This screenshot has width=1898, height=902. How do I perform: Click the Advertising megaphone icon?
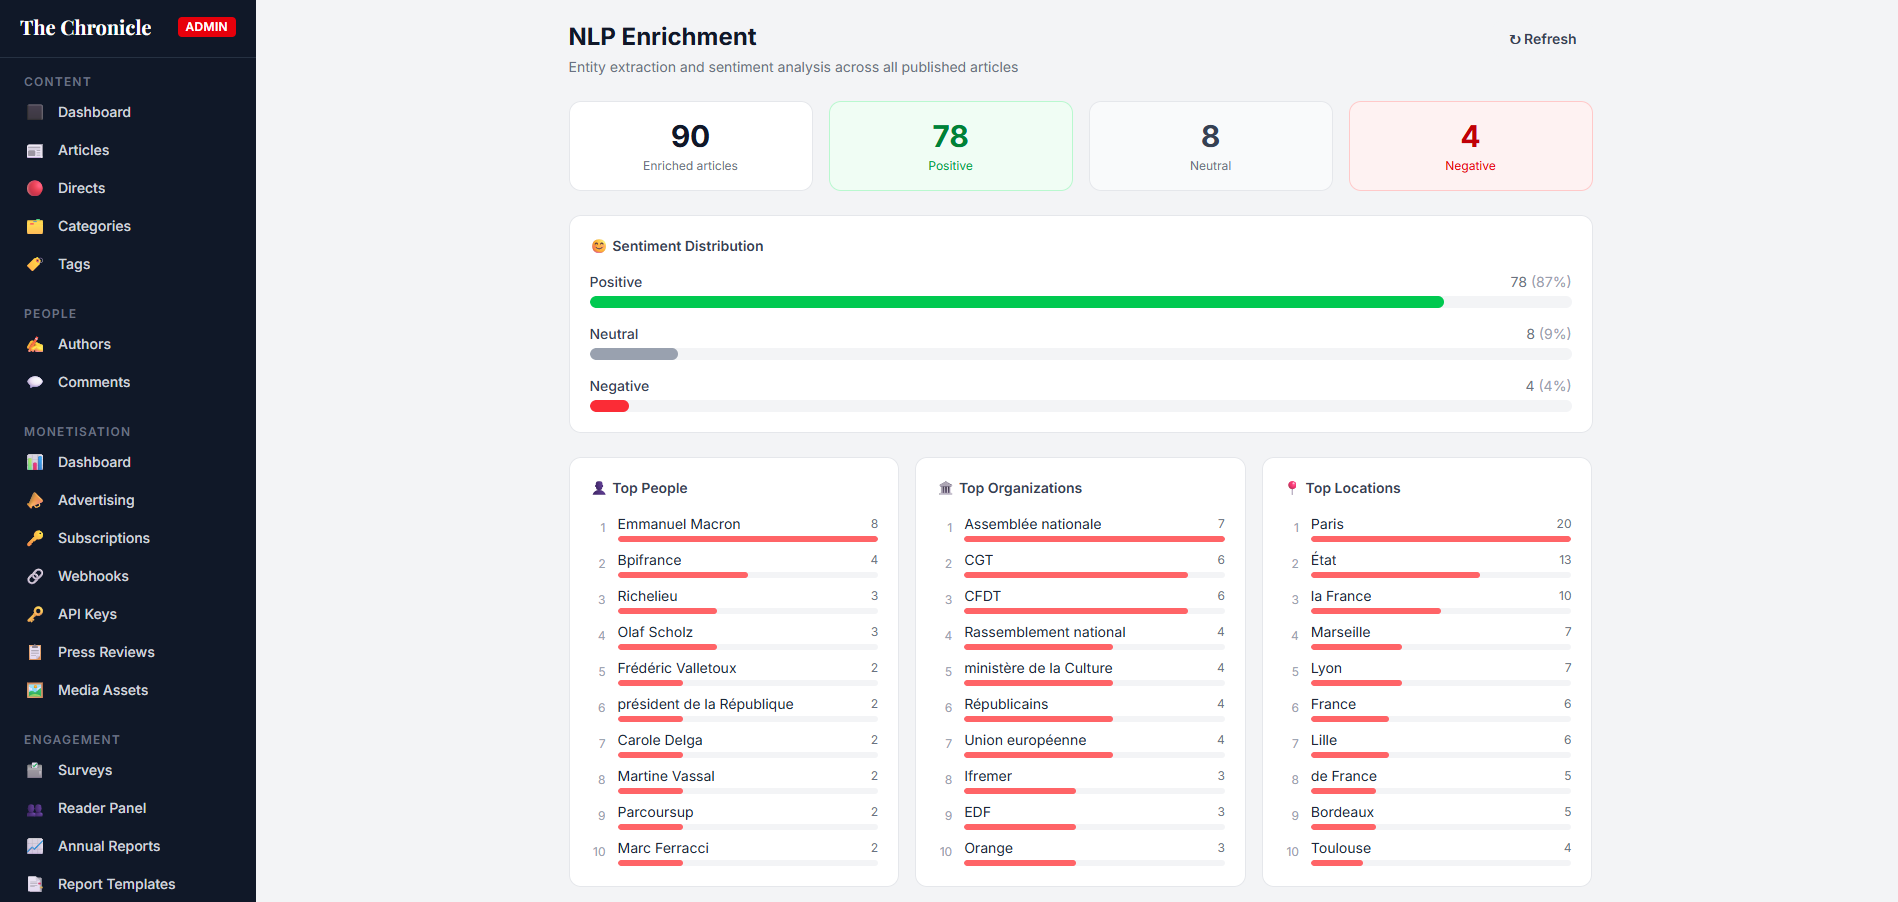click(x=35, y=500)
